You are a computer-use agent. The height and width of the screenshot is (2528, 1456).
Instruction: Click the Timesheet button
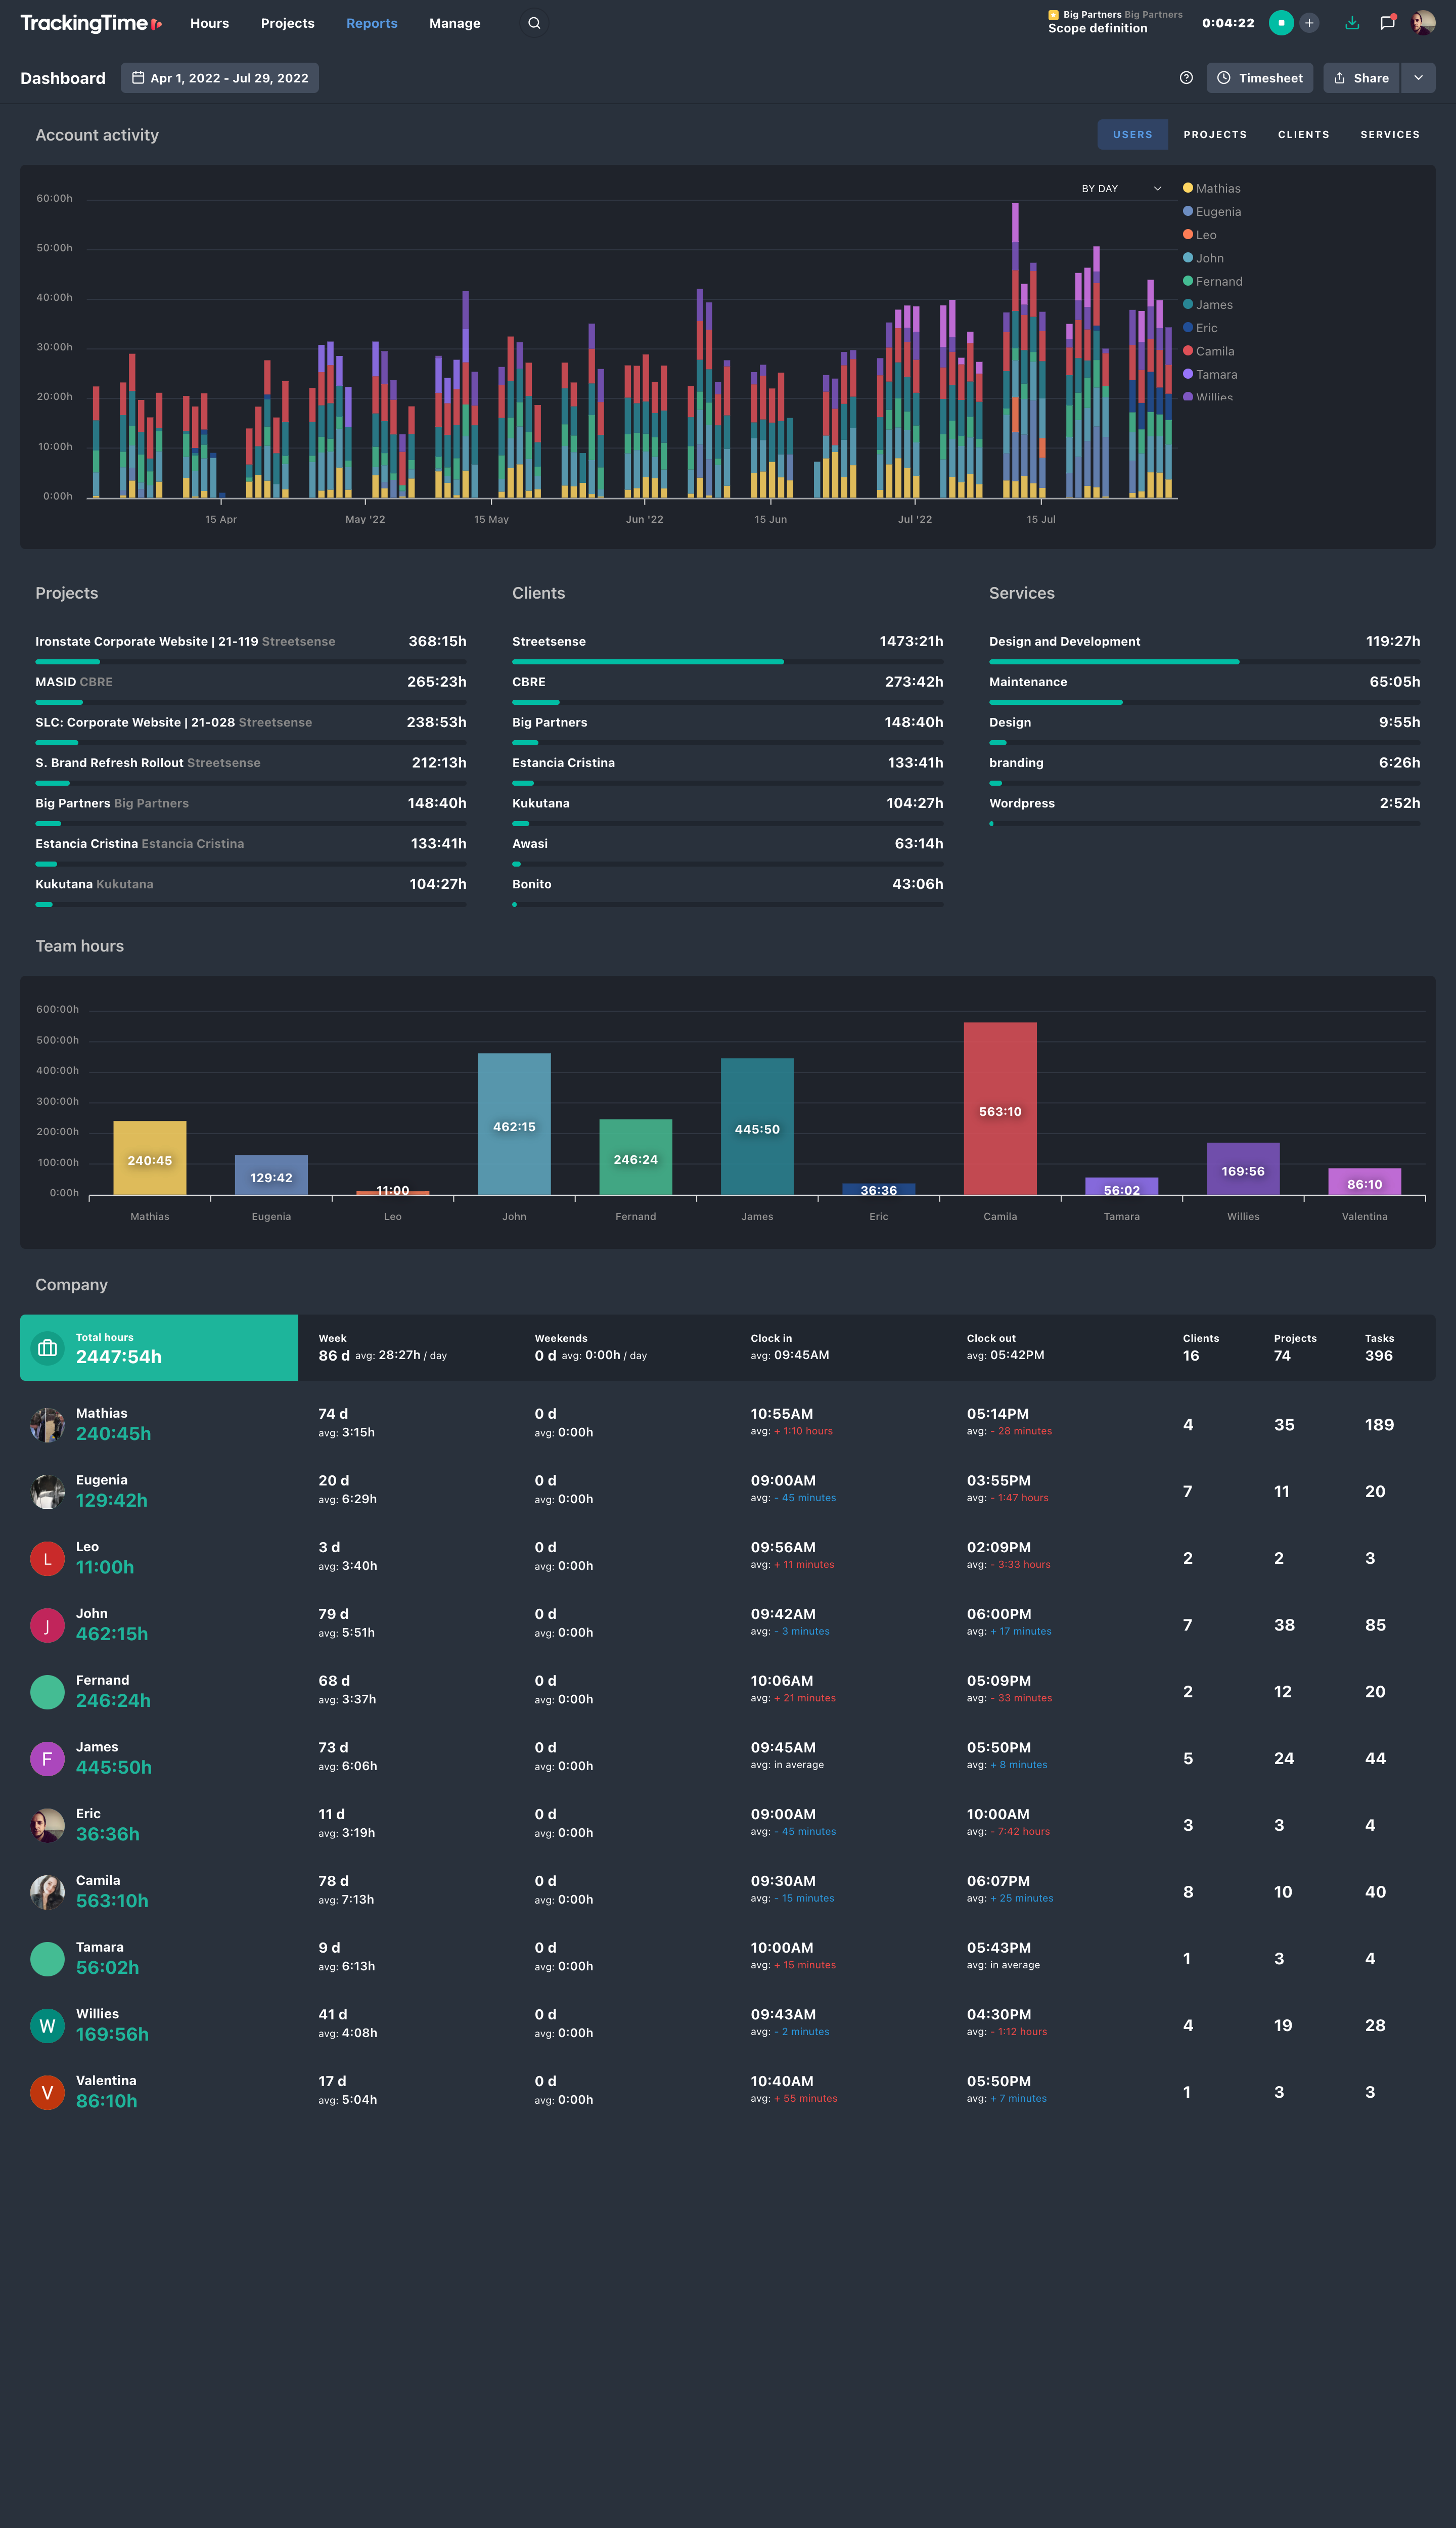click(x=1259, y=77)
